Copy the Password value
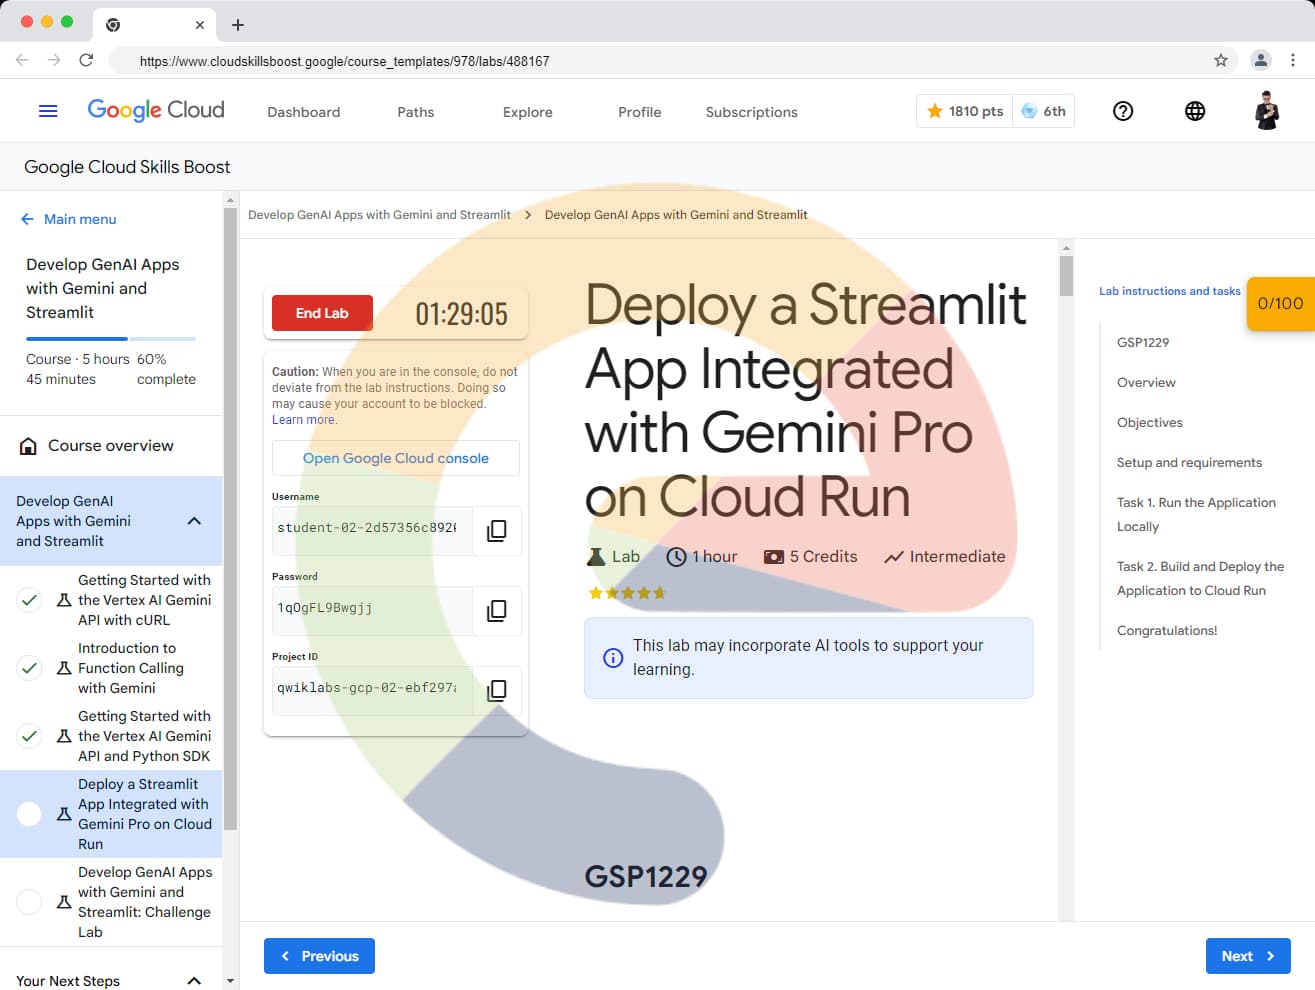1315x990 pixels. coord(496,610)
